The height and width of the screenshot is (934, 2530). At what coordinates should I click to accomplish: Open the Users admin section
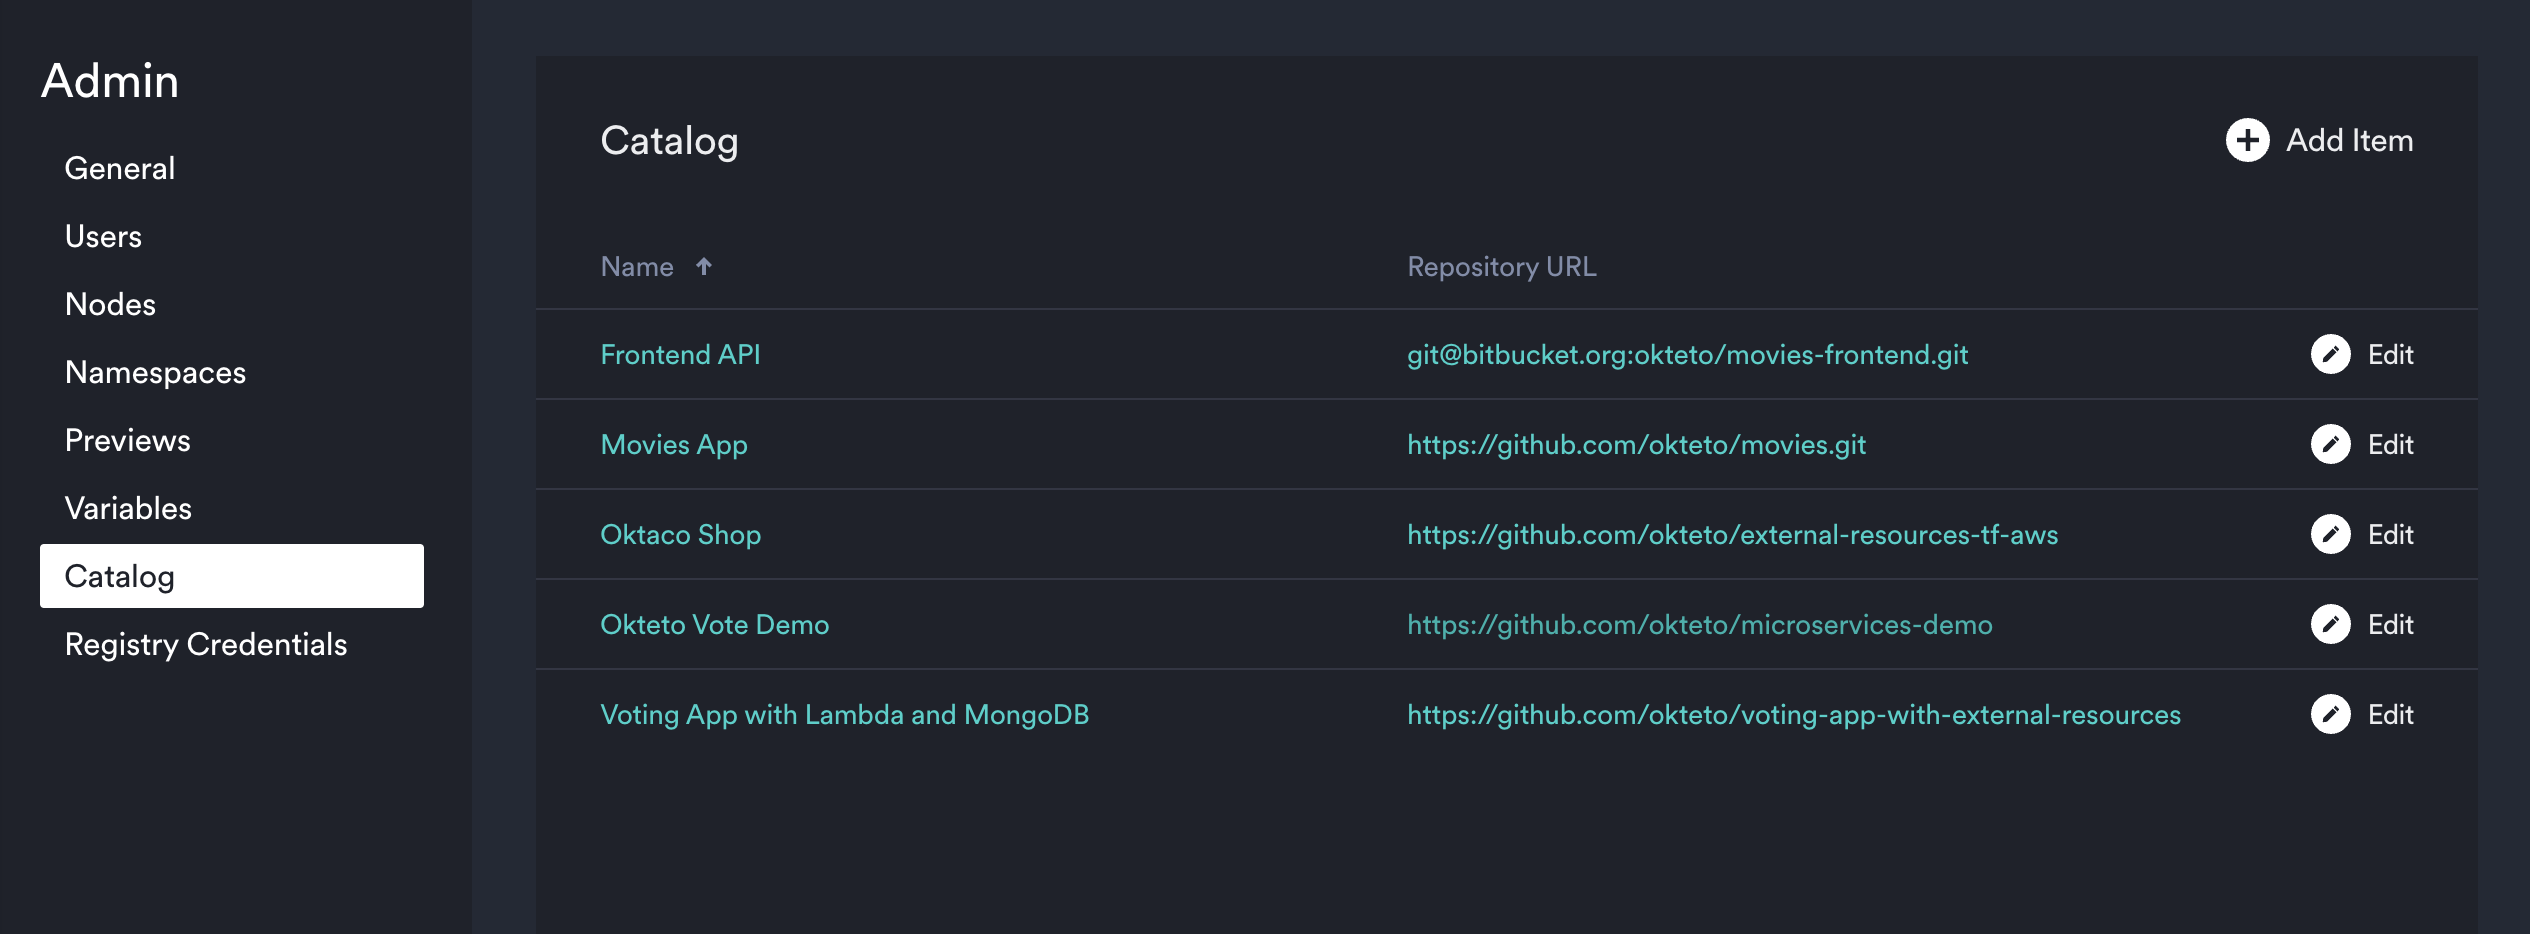(x=103, y=236)
